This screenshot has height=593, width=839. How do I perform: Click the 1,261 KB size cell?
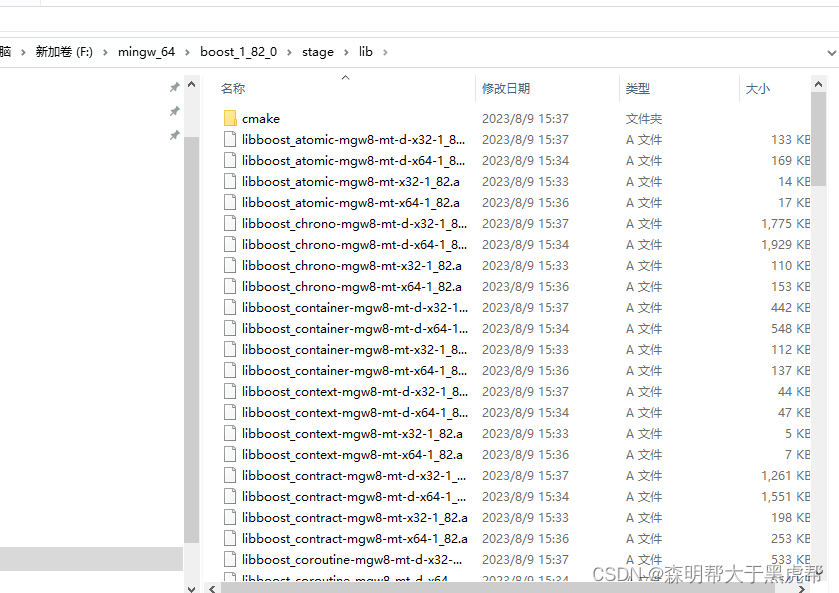point(785,475)
